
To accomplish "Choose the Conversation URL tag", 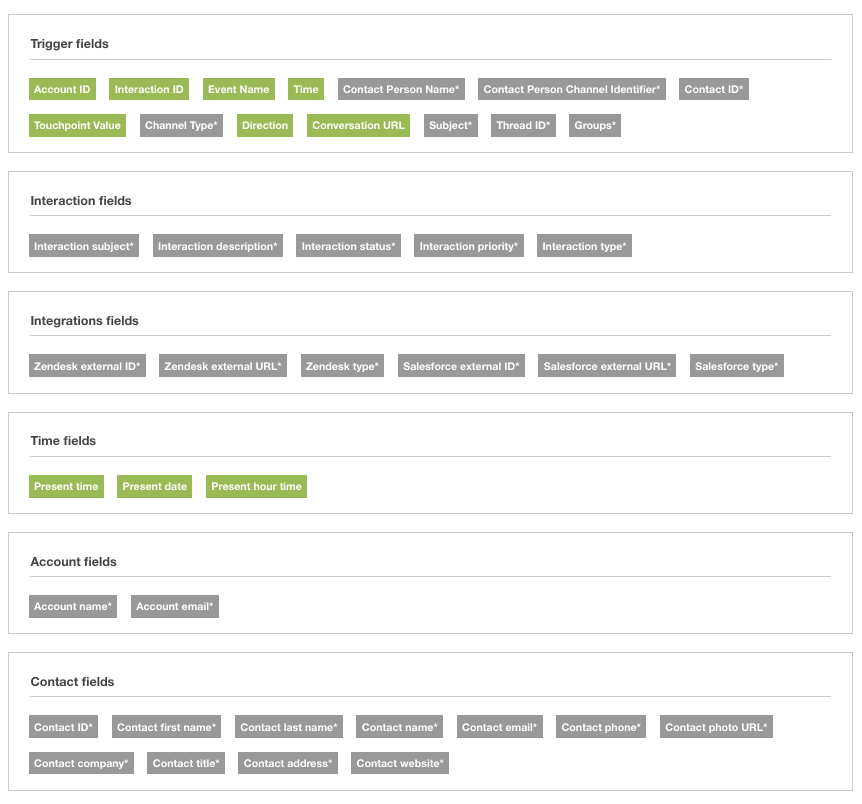I will click(x=358, y=126).
